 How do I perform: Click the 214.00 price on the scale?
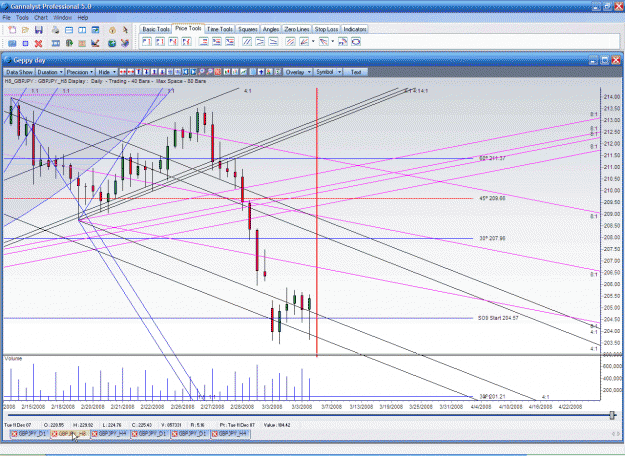tap(612, 97)
